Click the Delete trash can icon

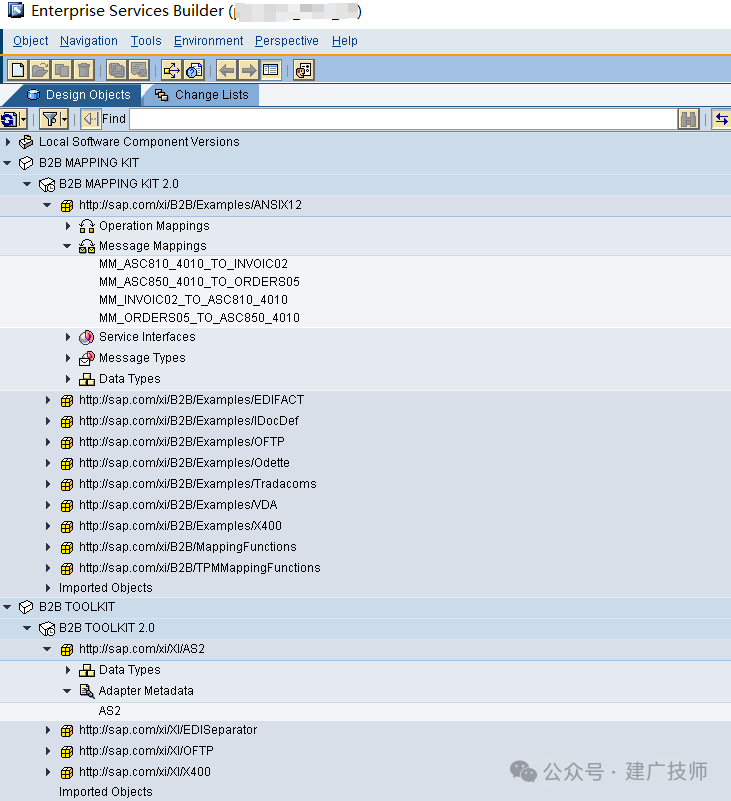[x=84, y=70]
